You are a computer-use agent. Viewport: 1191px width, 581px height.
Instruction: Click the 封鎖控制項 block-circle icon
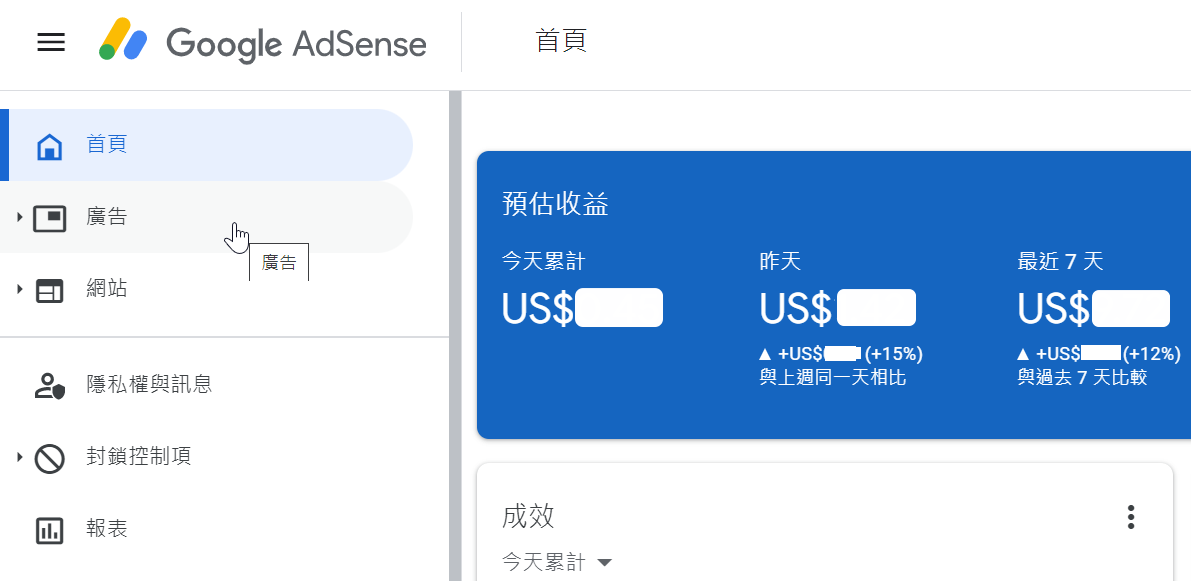pyautogui.click(x=50, y=458)
